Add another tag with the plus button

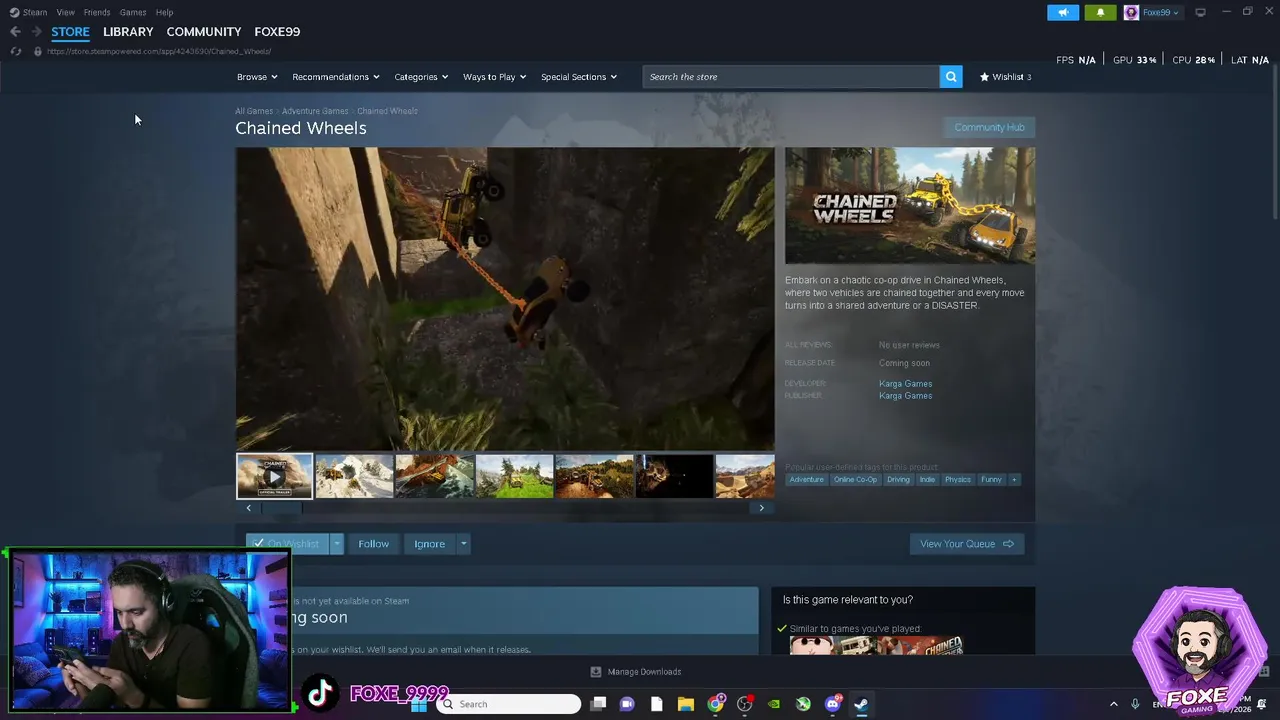(x=1014, y=479)
